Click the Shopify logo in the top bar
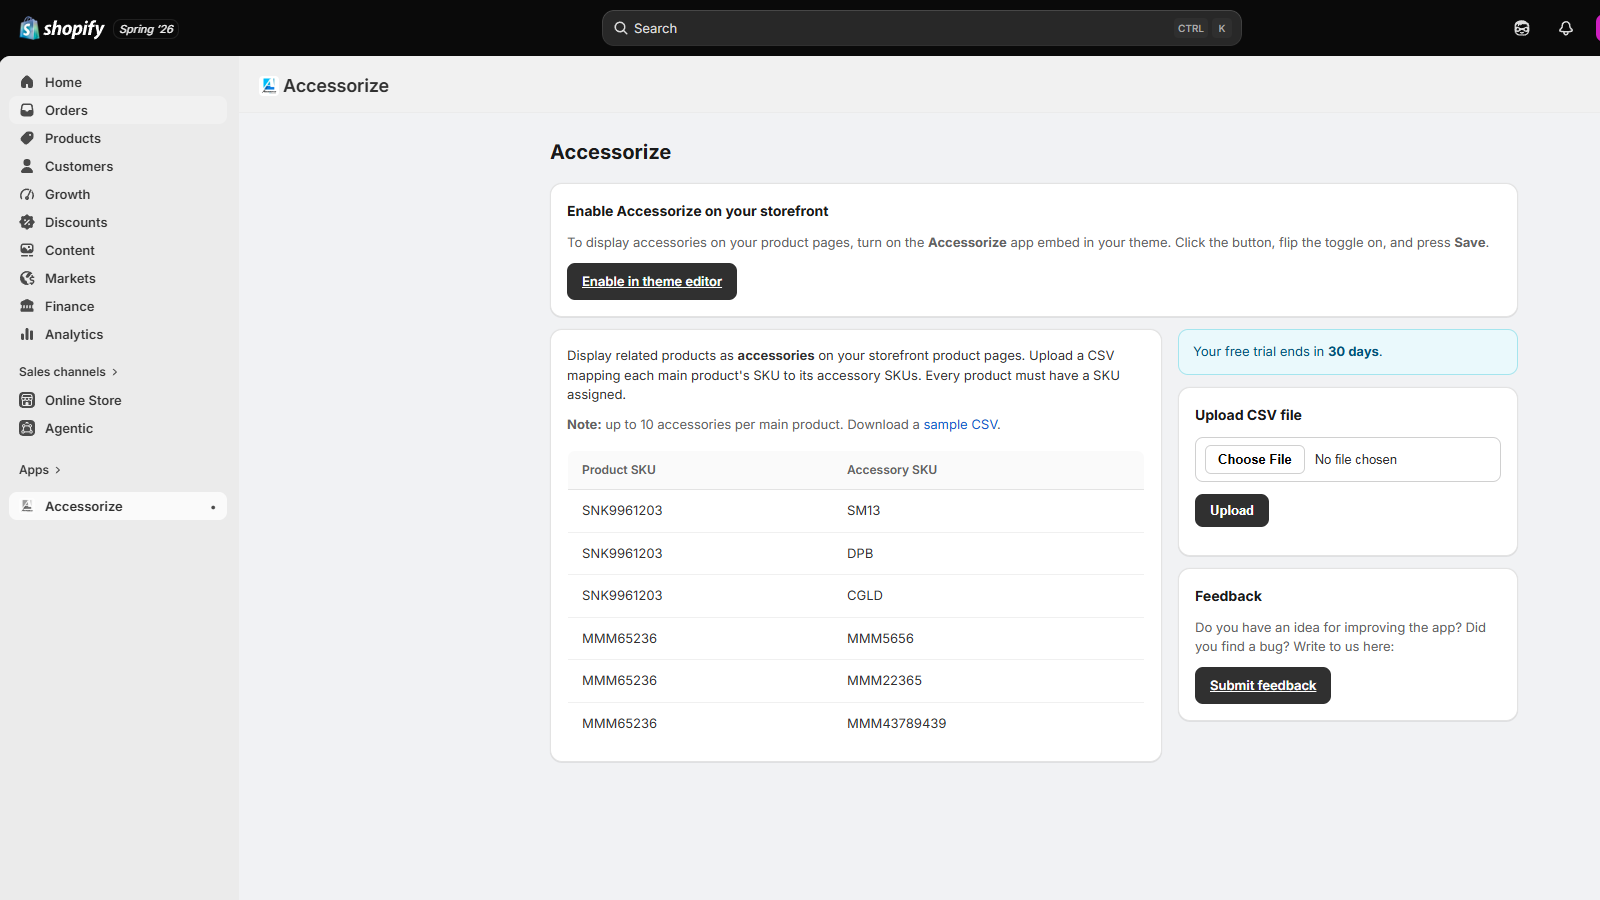 tap(62, 28)
